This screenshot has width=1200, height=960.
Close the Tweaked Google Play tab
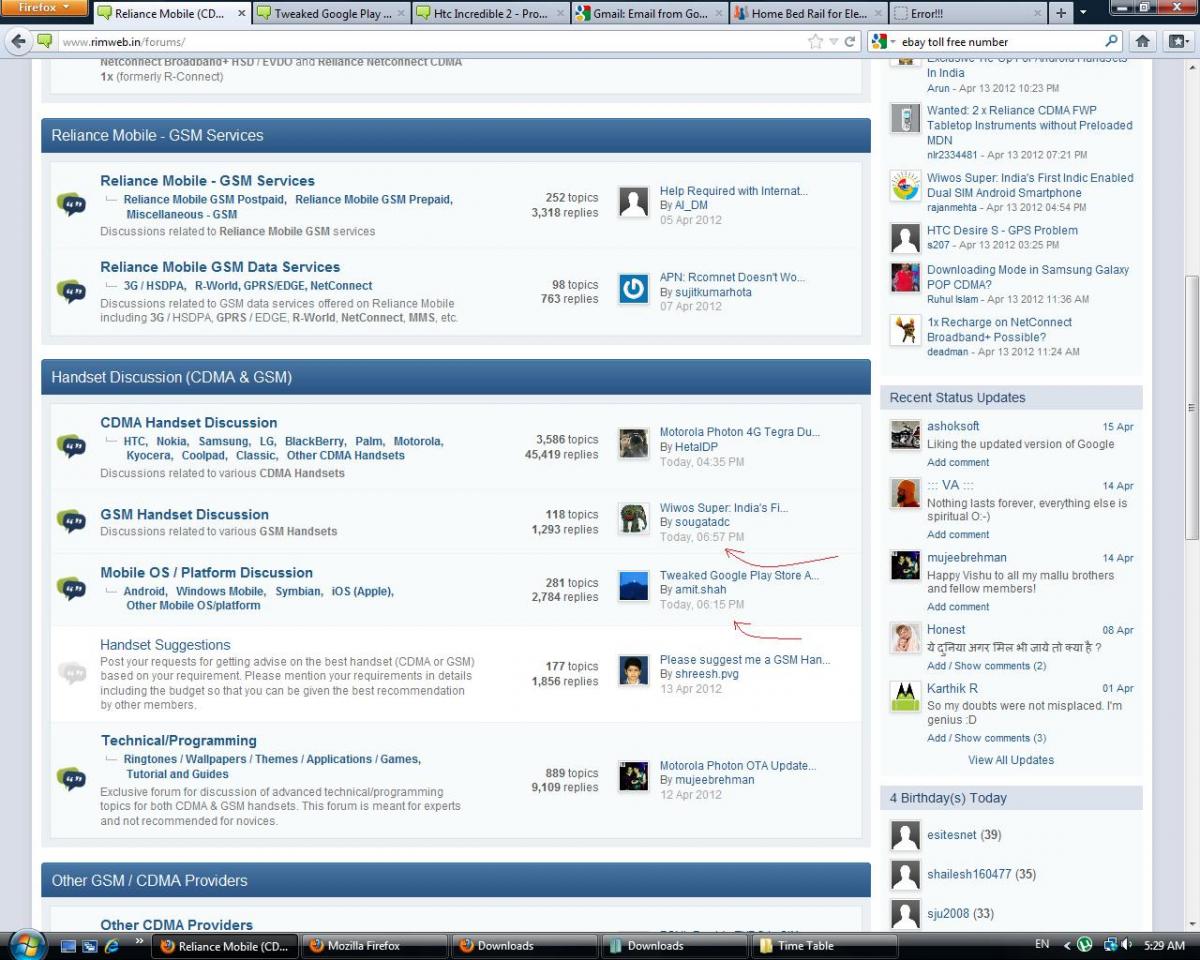coord(401,14)
